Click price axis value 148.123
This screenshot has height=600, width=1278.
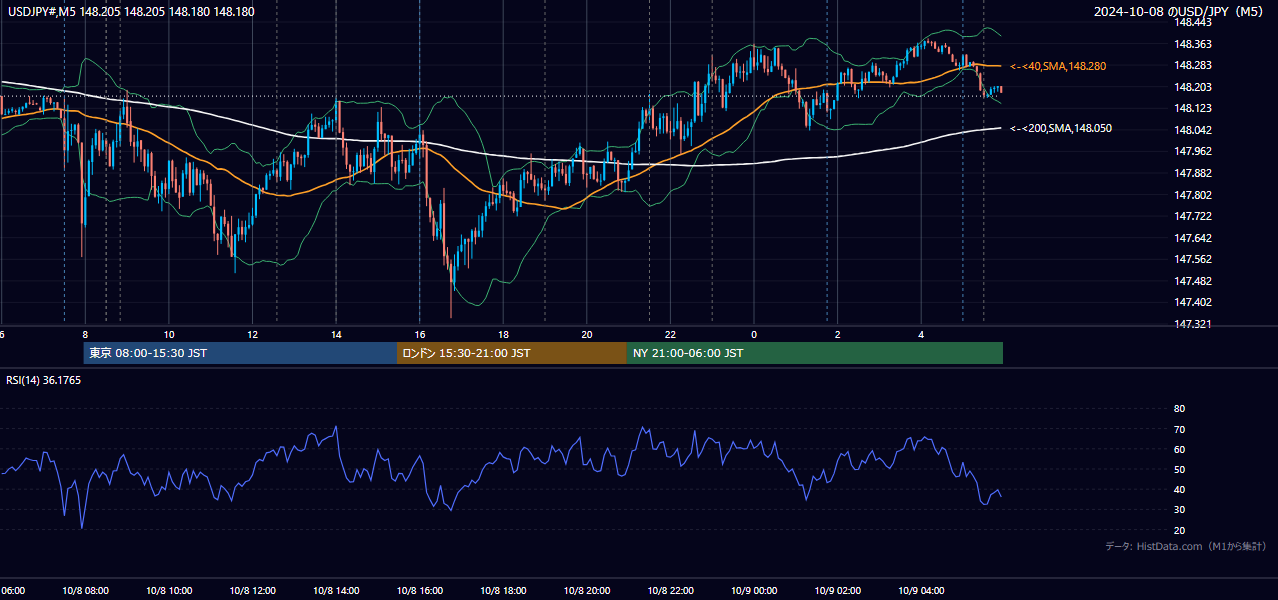pyautogui.click(x=1191, y=108)
